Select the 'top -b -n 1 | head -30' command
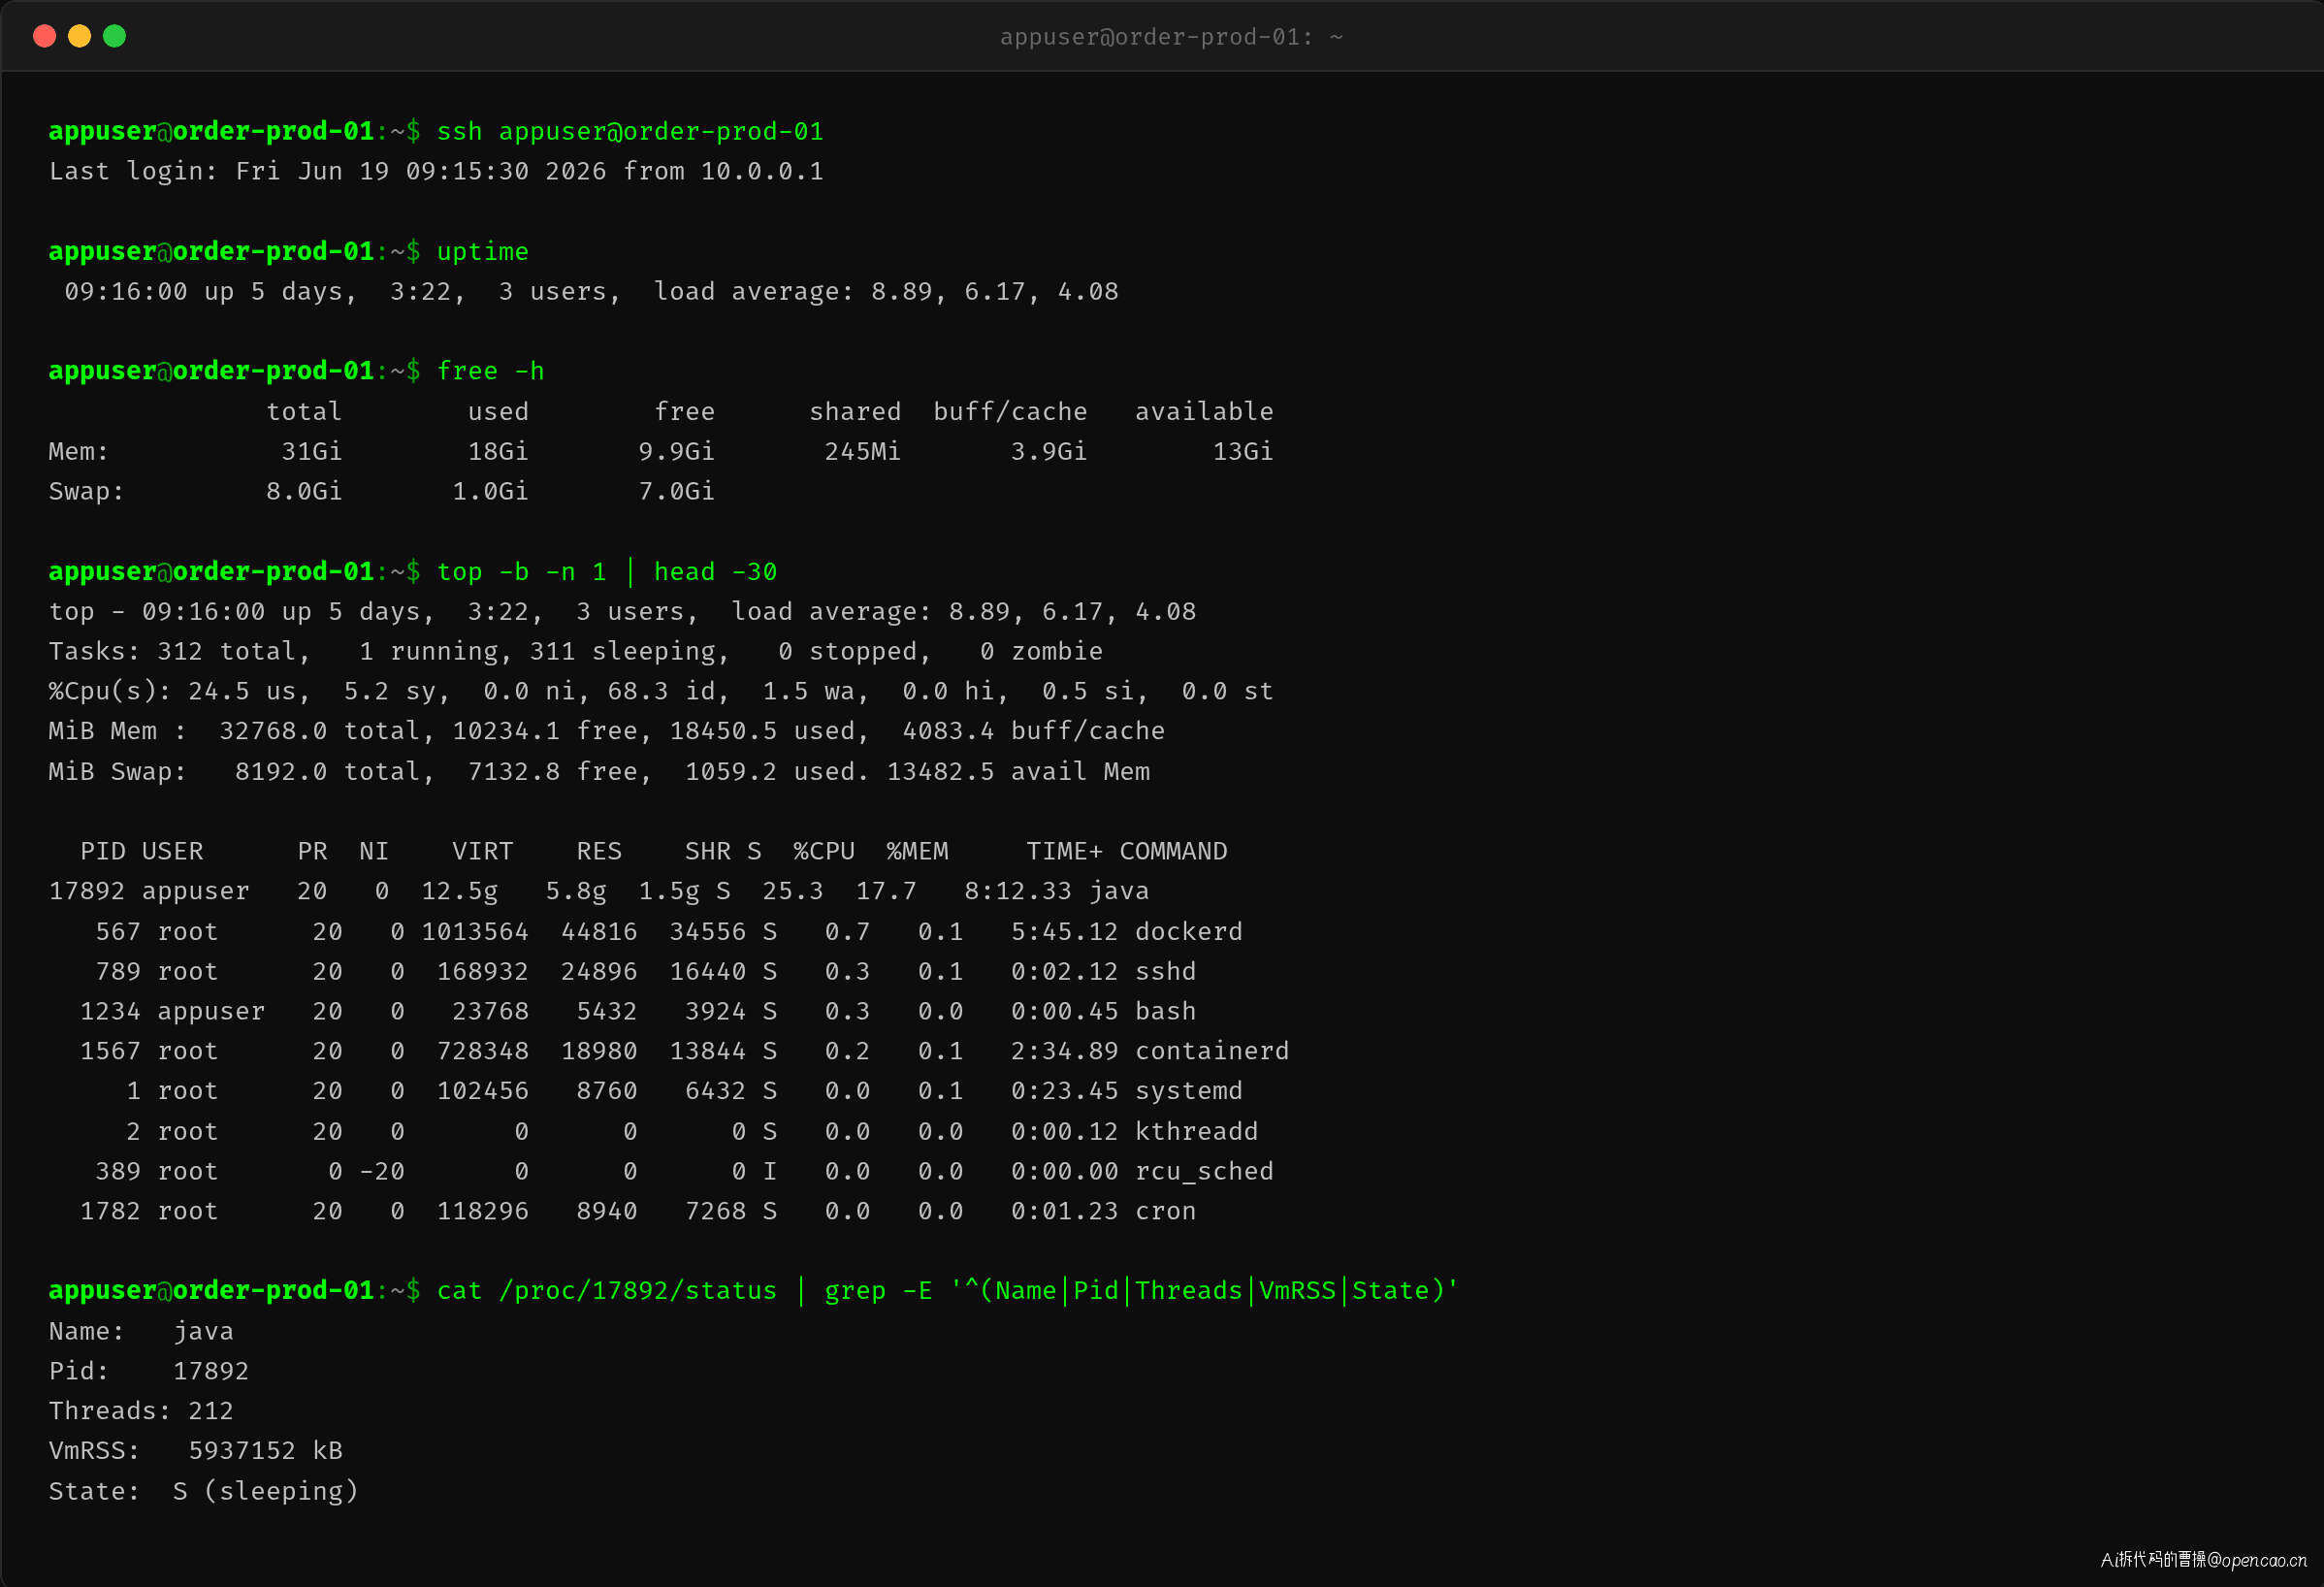This screenshot has height=1587, width=2324. (607, 571)
